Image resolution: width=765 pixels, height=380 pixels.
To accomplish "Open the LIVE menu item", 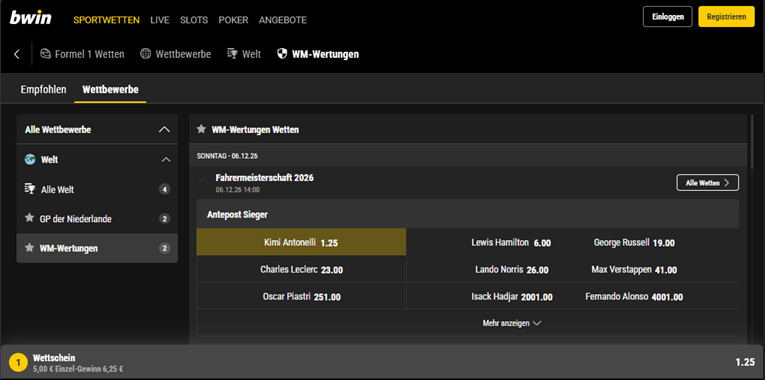I will [x=160, y=20].
